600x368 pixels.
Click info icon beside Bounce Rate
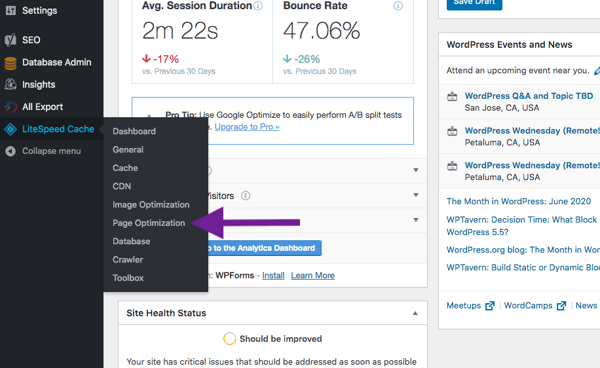pos(398,6)
